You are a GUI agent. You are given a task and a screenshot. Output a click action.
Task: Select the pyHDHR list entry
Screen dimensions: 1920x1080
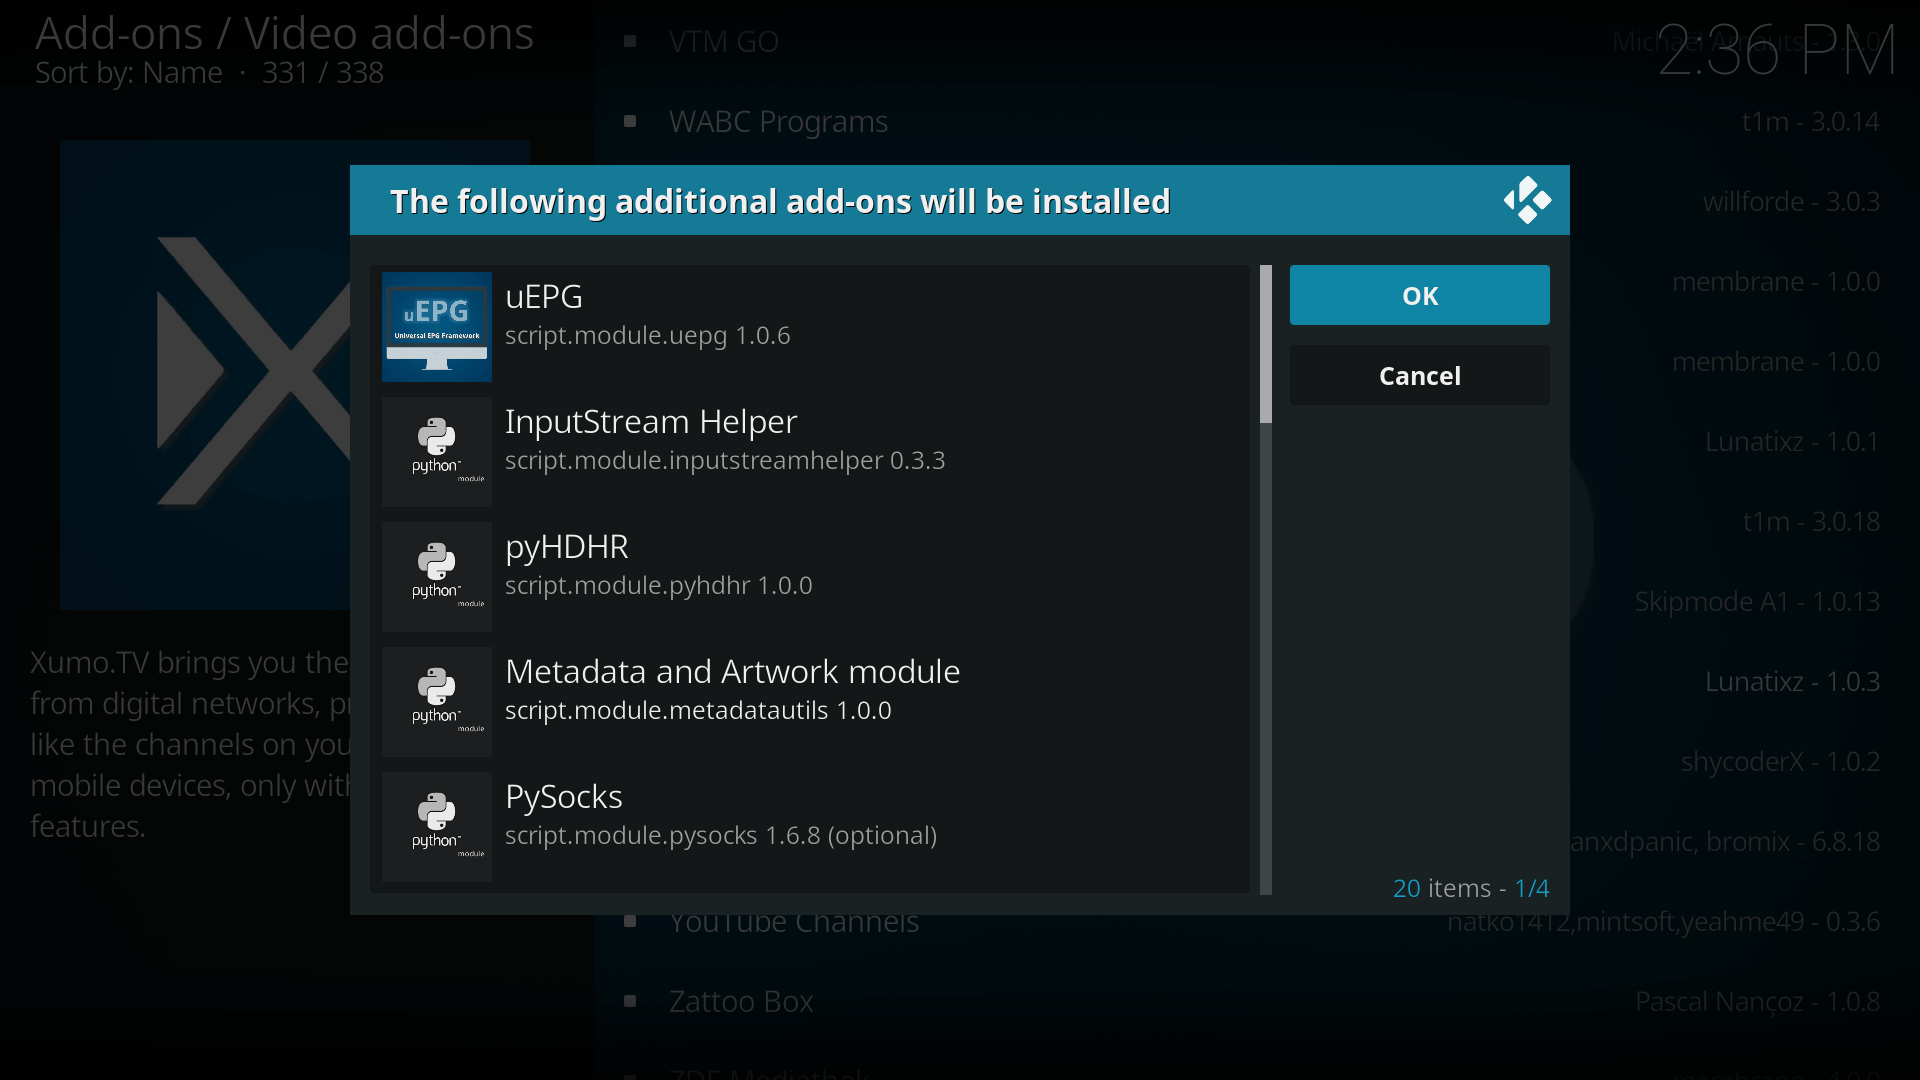point(810,577)
